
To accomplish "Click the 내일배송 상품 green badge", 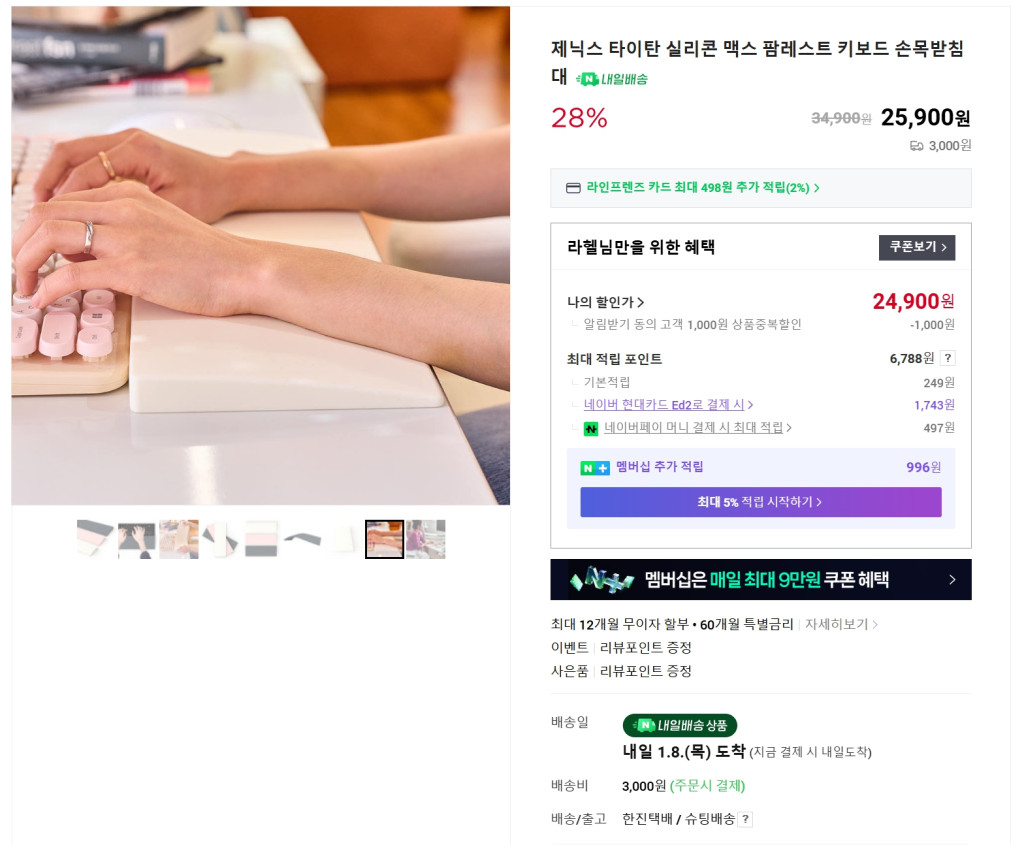I will click(x=680, y=725).
